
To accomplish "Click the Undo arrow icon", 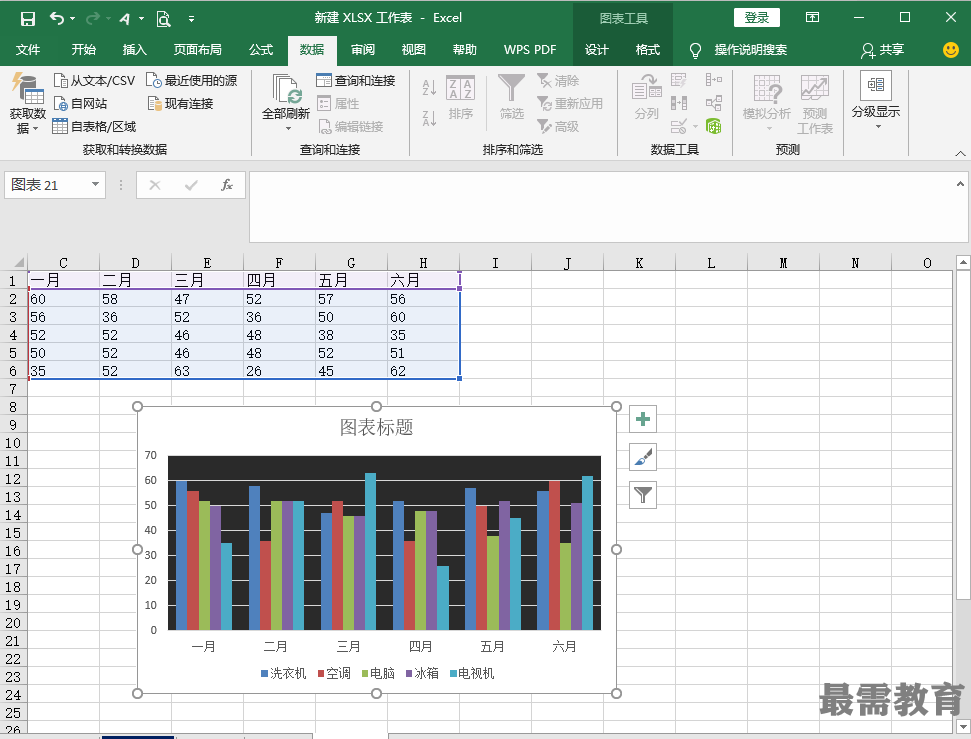I will [57, 19].
